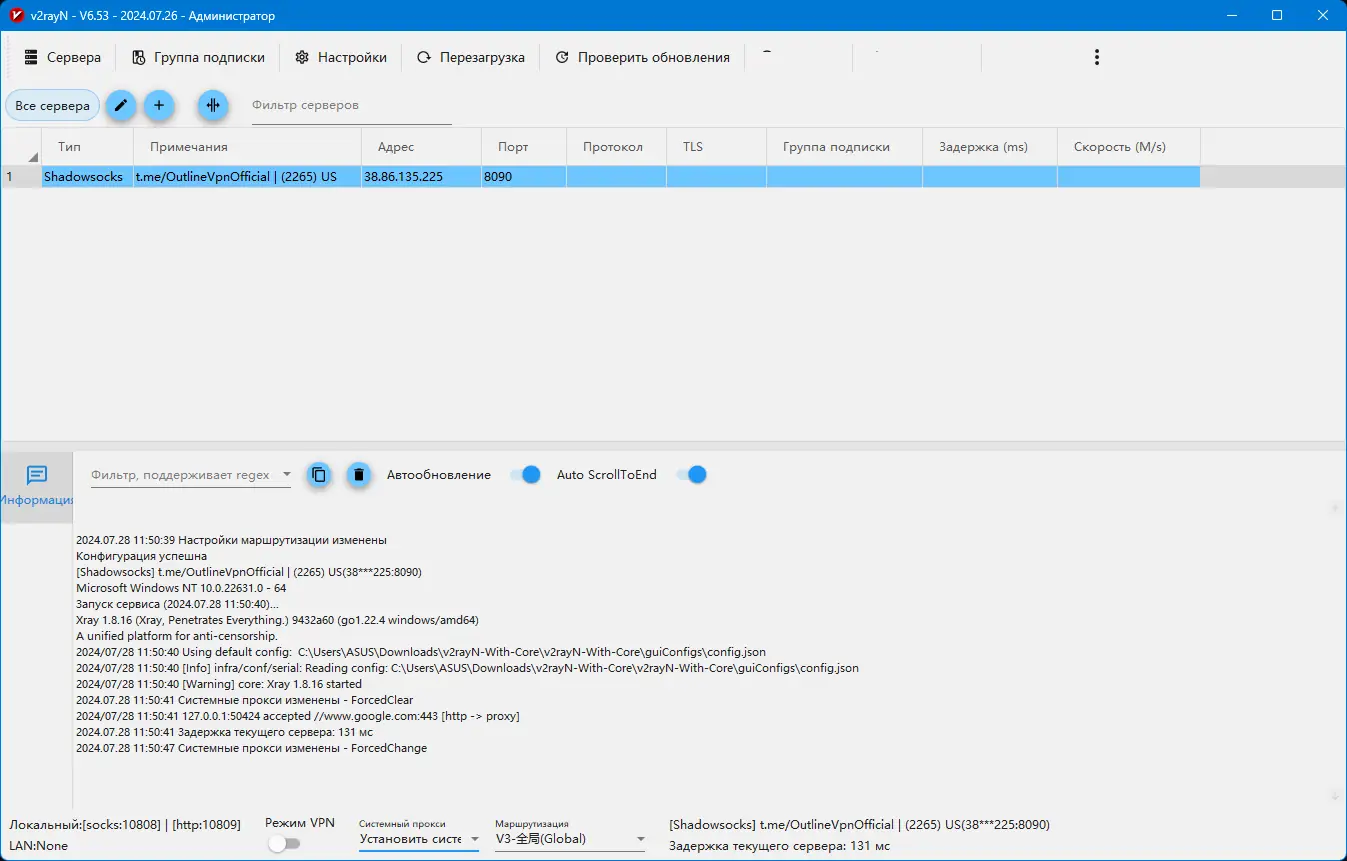Click the trash clear log icon
This screenshot has height=861, width=1347.
[359, 475]
